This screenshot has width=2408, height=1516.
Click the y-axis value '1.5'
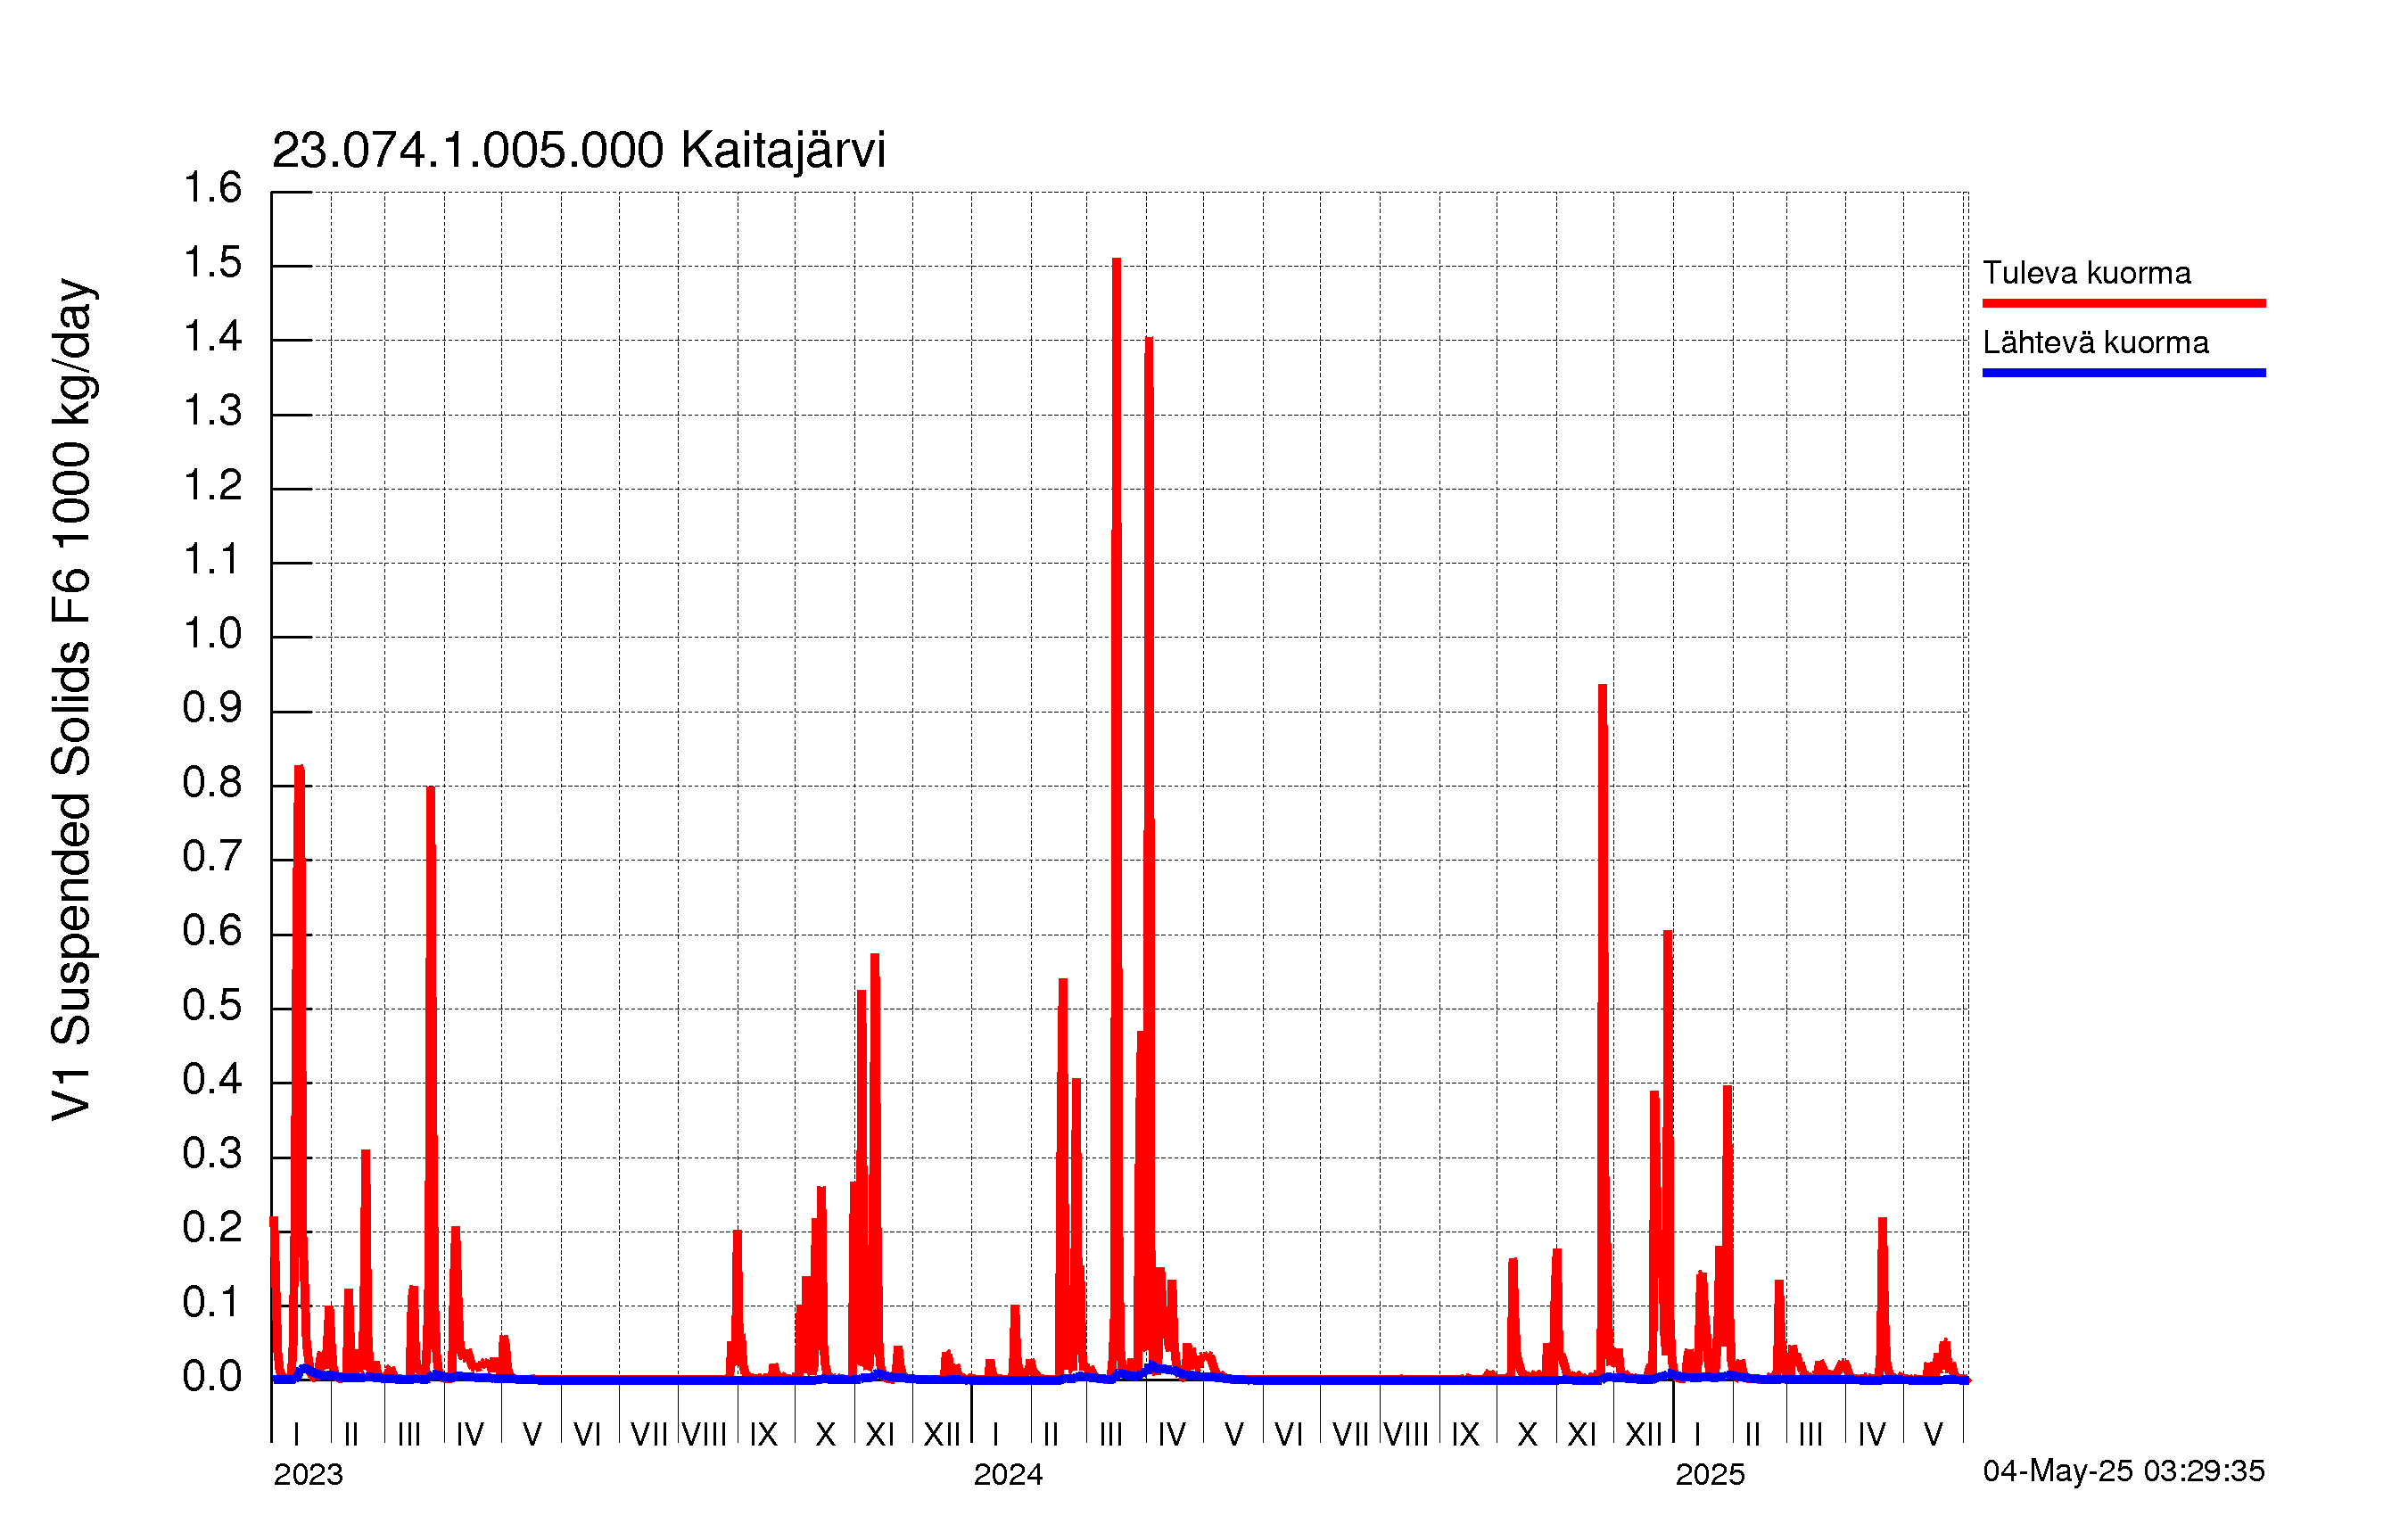point(212,263)
